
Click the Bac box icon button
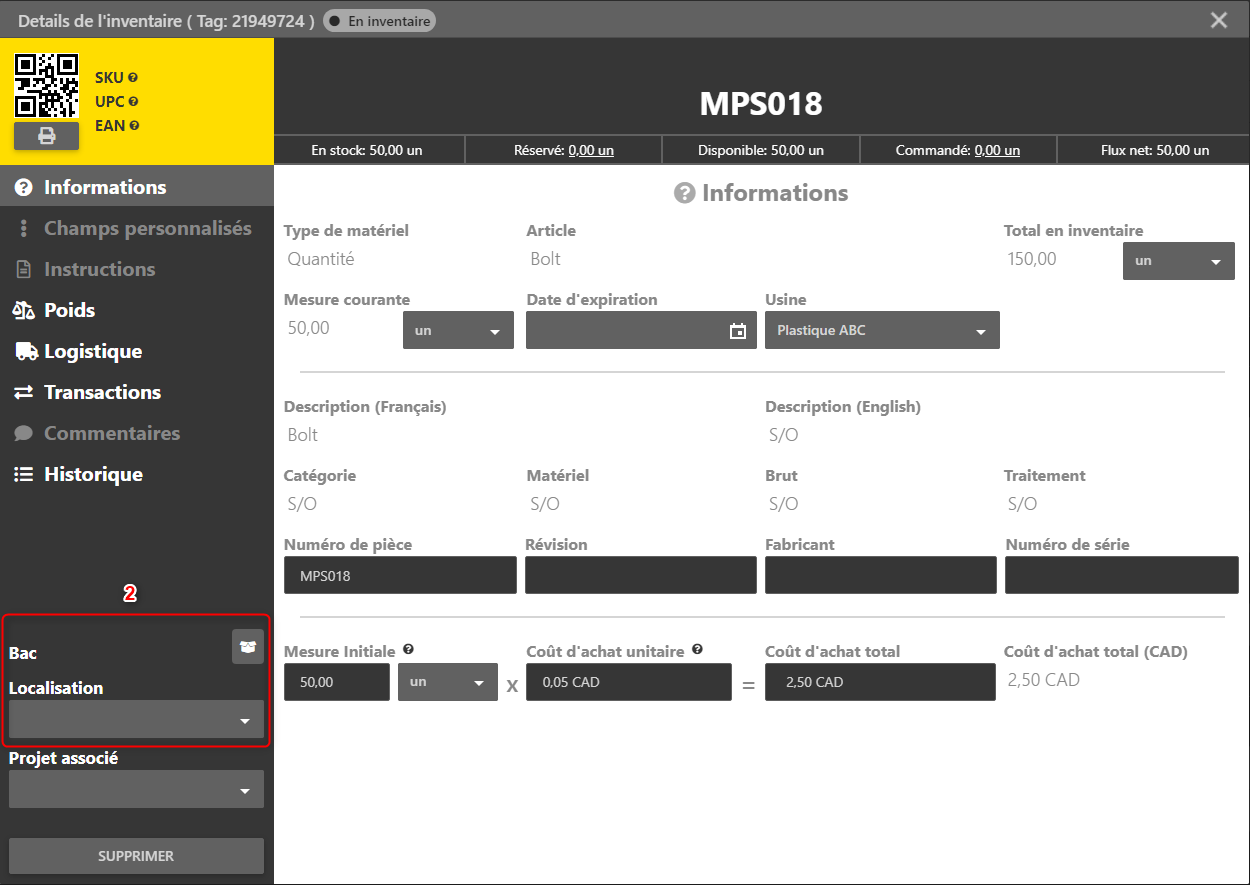pyautogui.click(x=248, y=647)
